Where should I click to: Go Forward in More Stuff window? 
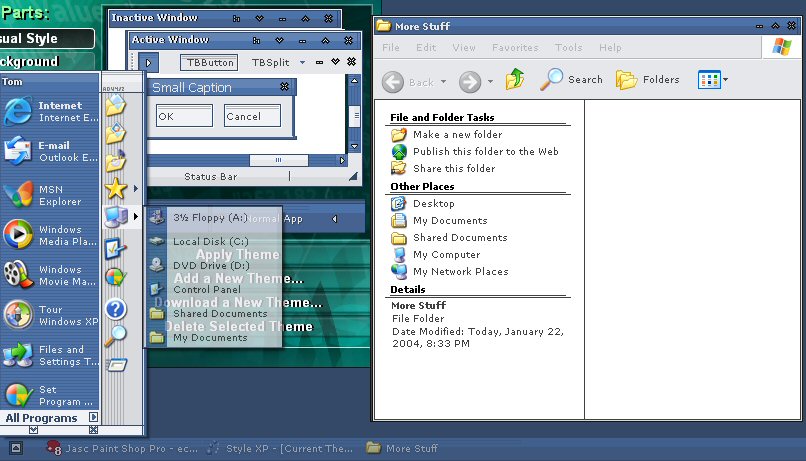pos(469,82)
